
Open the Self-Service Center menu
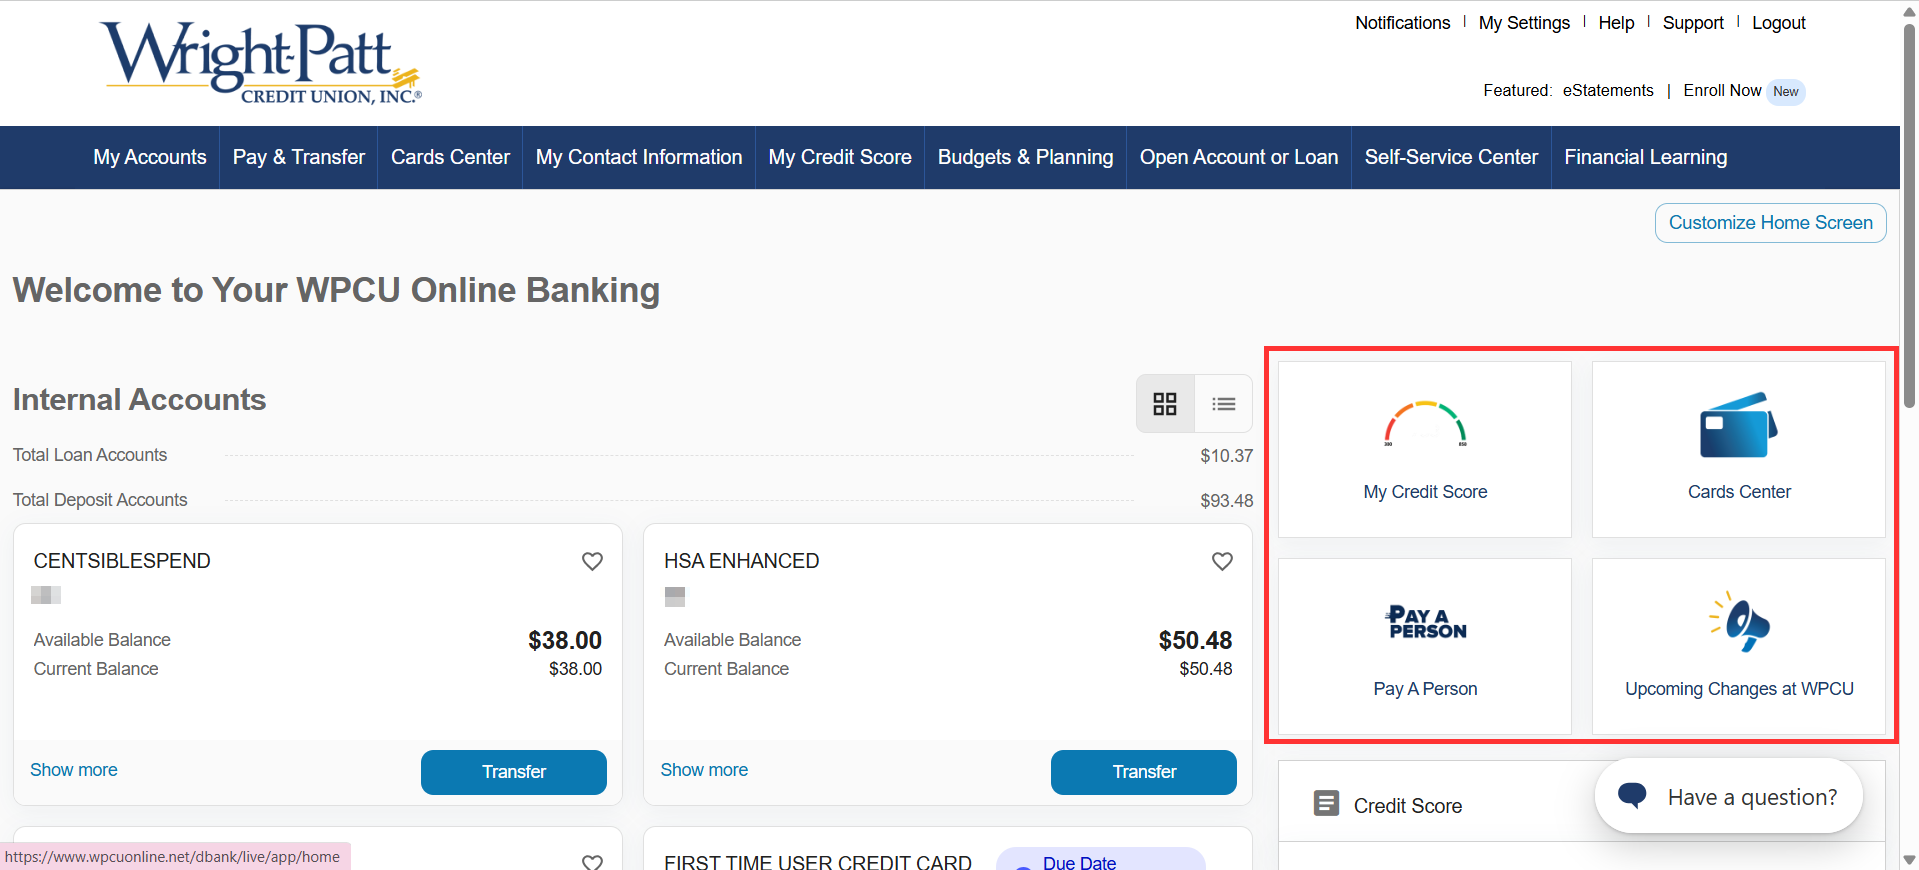tap(1450, 157)
